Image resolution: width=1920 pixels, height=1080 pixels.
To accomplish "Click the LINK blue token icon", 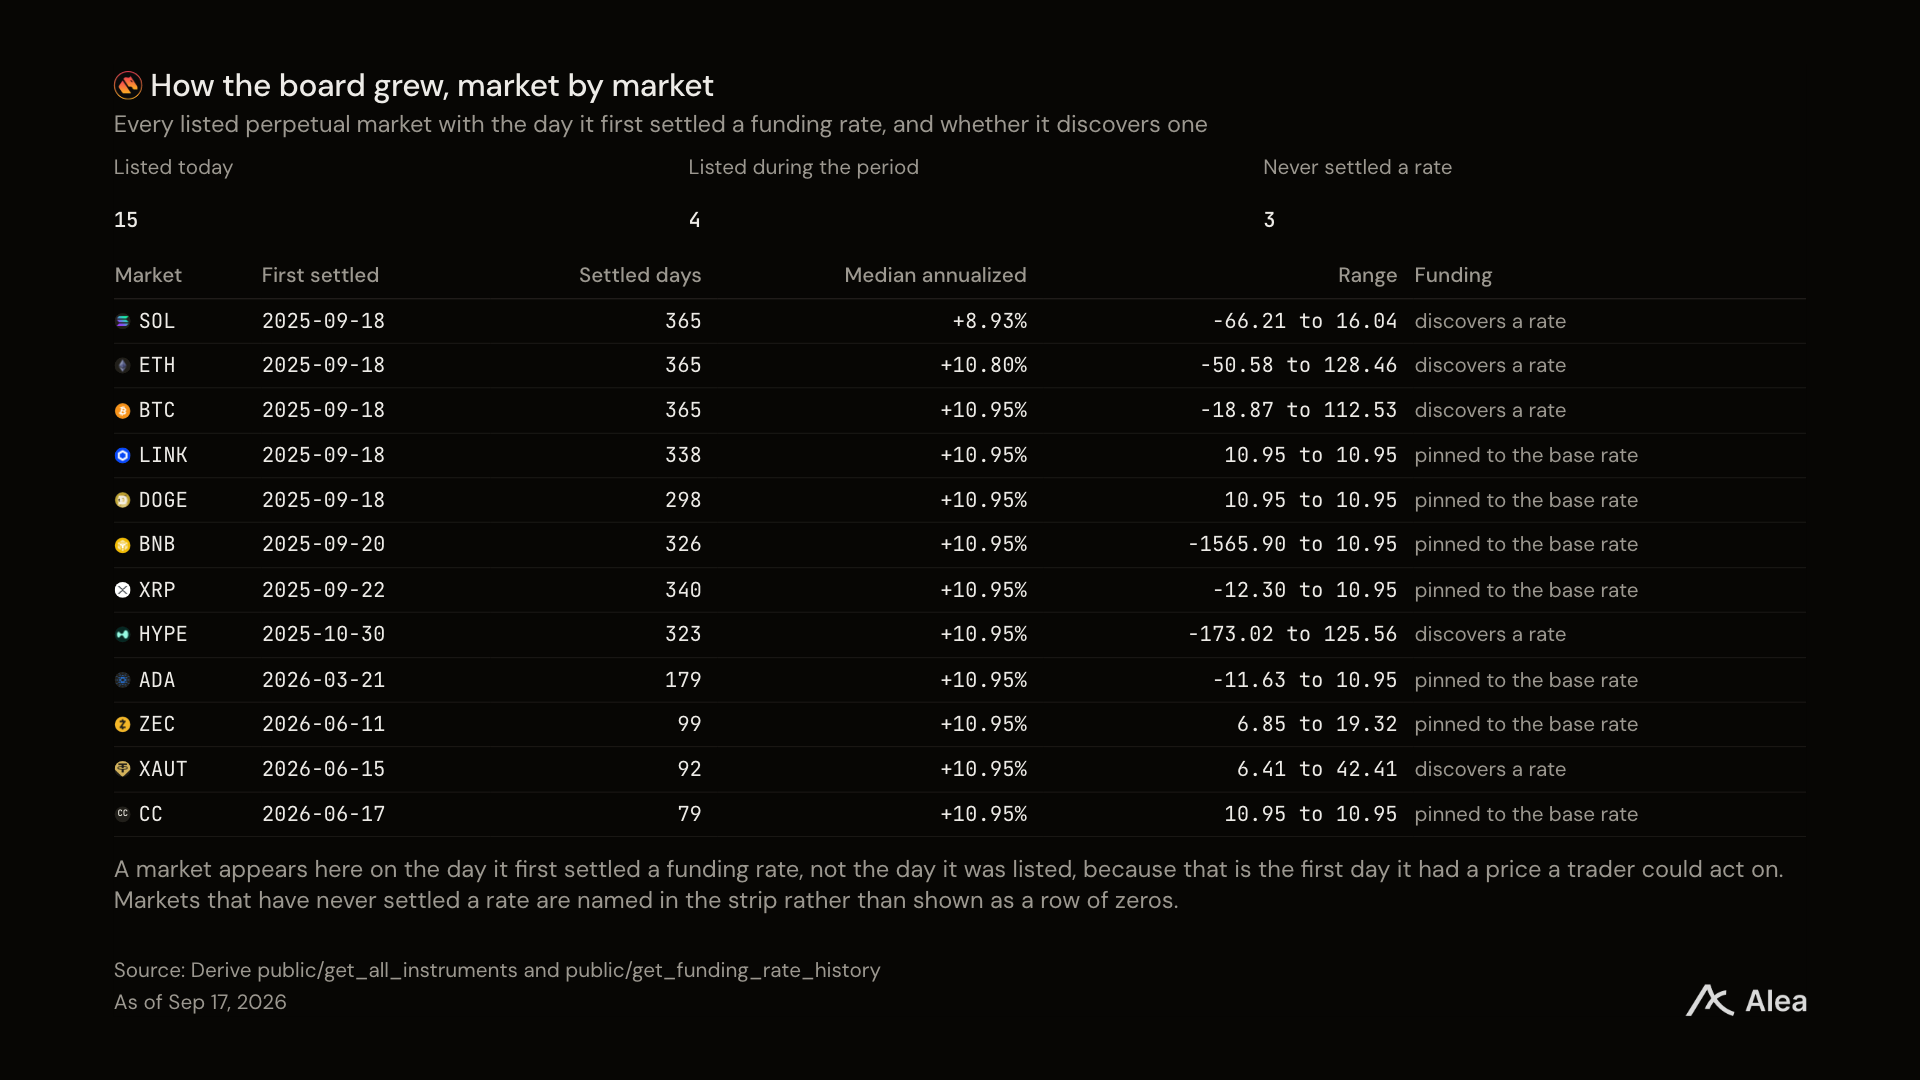I will click(122, 455).
